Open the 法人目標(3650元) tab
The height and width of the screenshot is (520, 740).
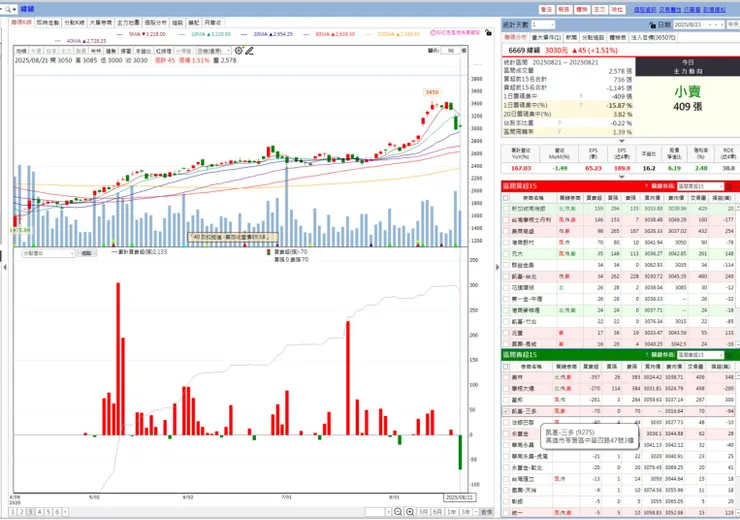point(653,37)
